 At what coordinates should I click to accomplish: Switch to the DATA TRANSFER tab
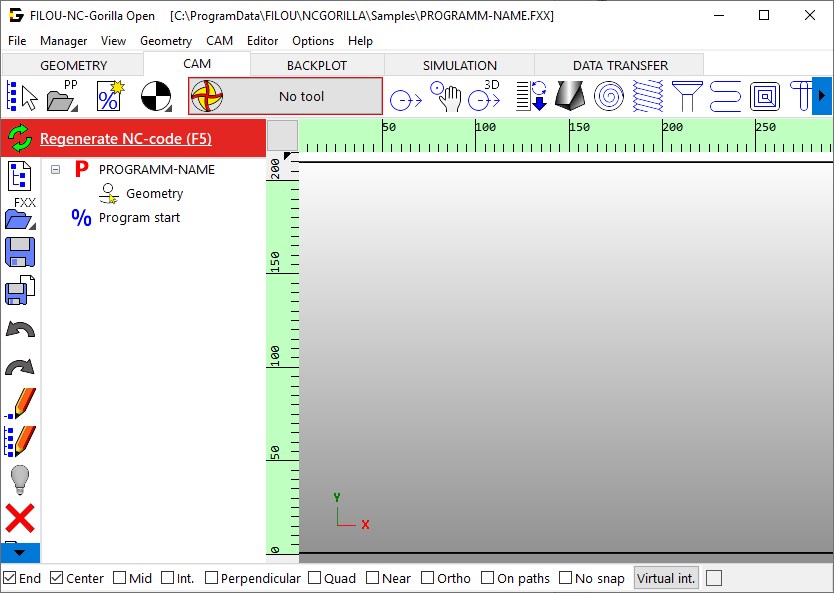click(620, 65)
